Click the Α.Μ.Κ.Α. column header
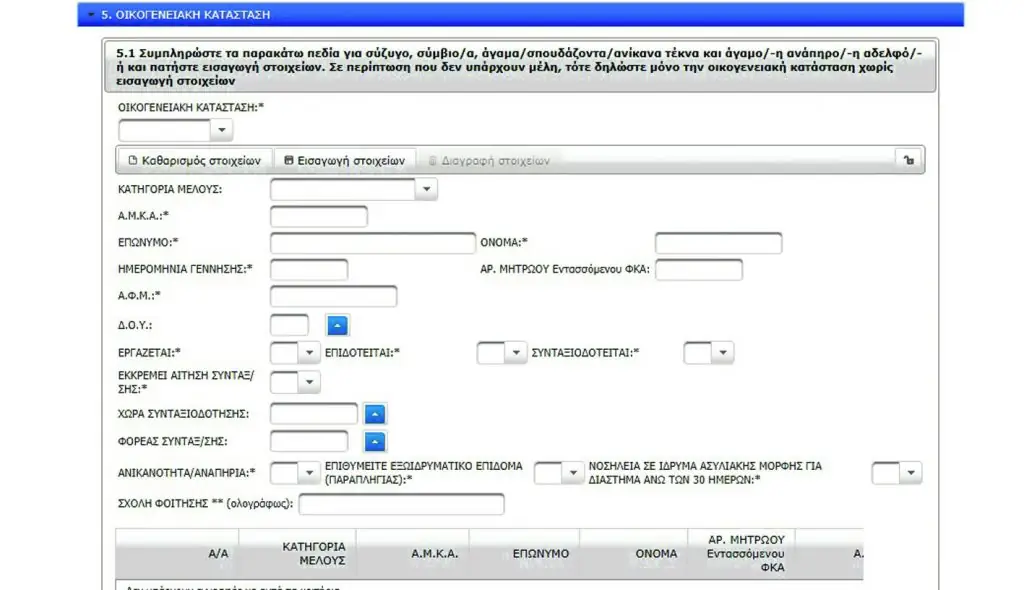1024x590 pixels. (413, 553)
